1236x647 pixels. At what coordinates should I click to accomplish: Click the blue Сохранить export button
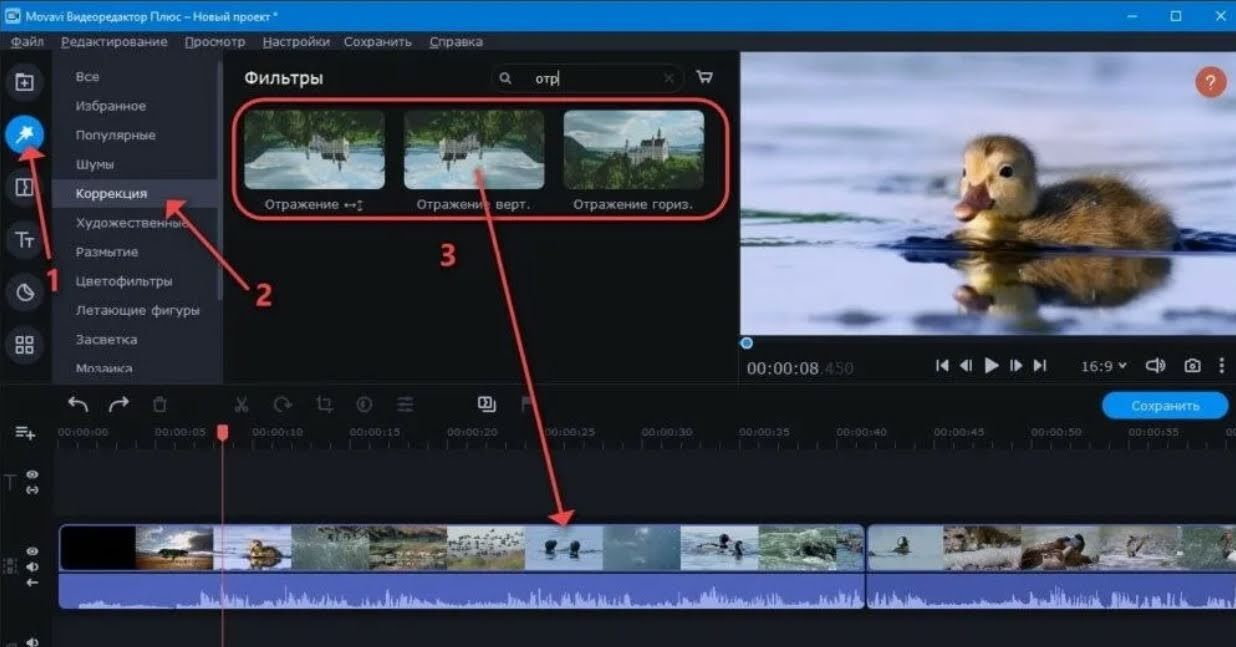pyautogui.click(x=1165, y=405)
